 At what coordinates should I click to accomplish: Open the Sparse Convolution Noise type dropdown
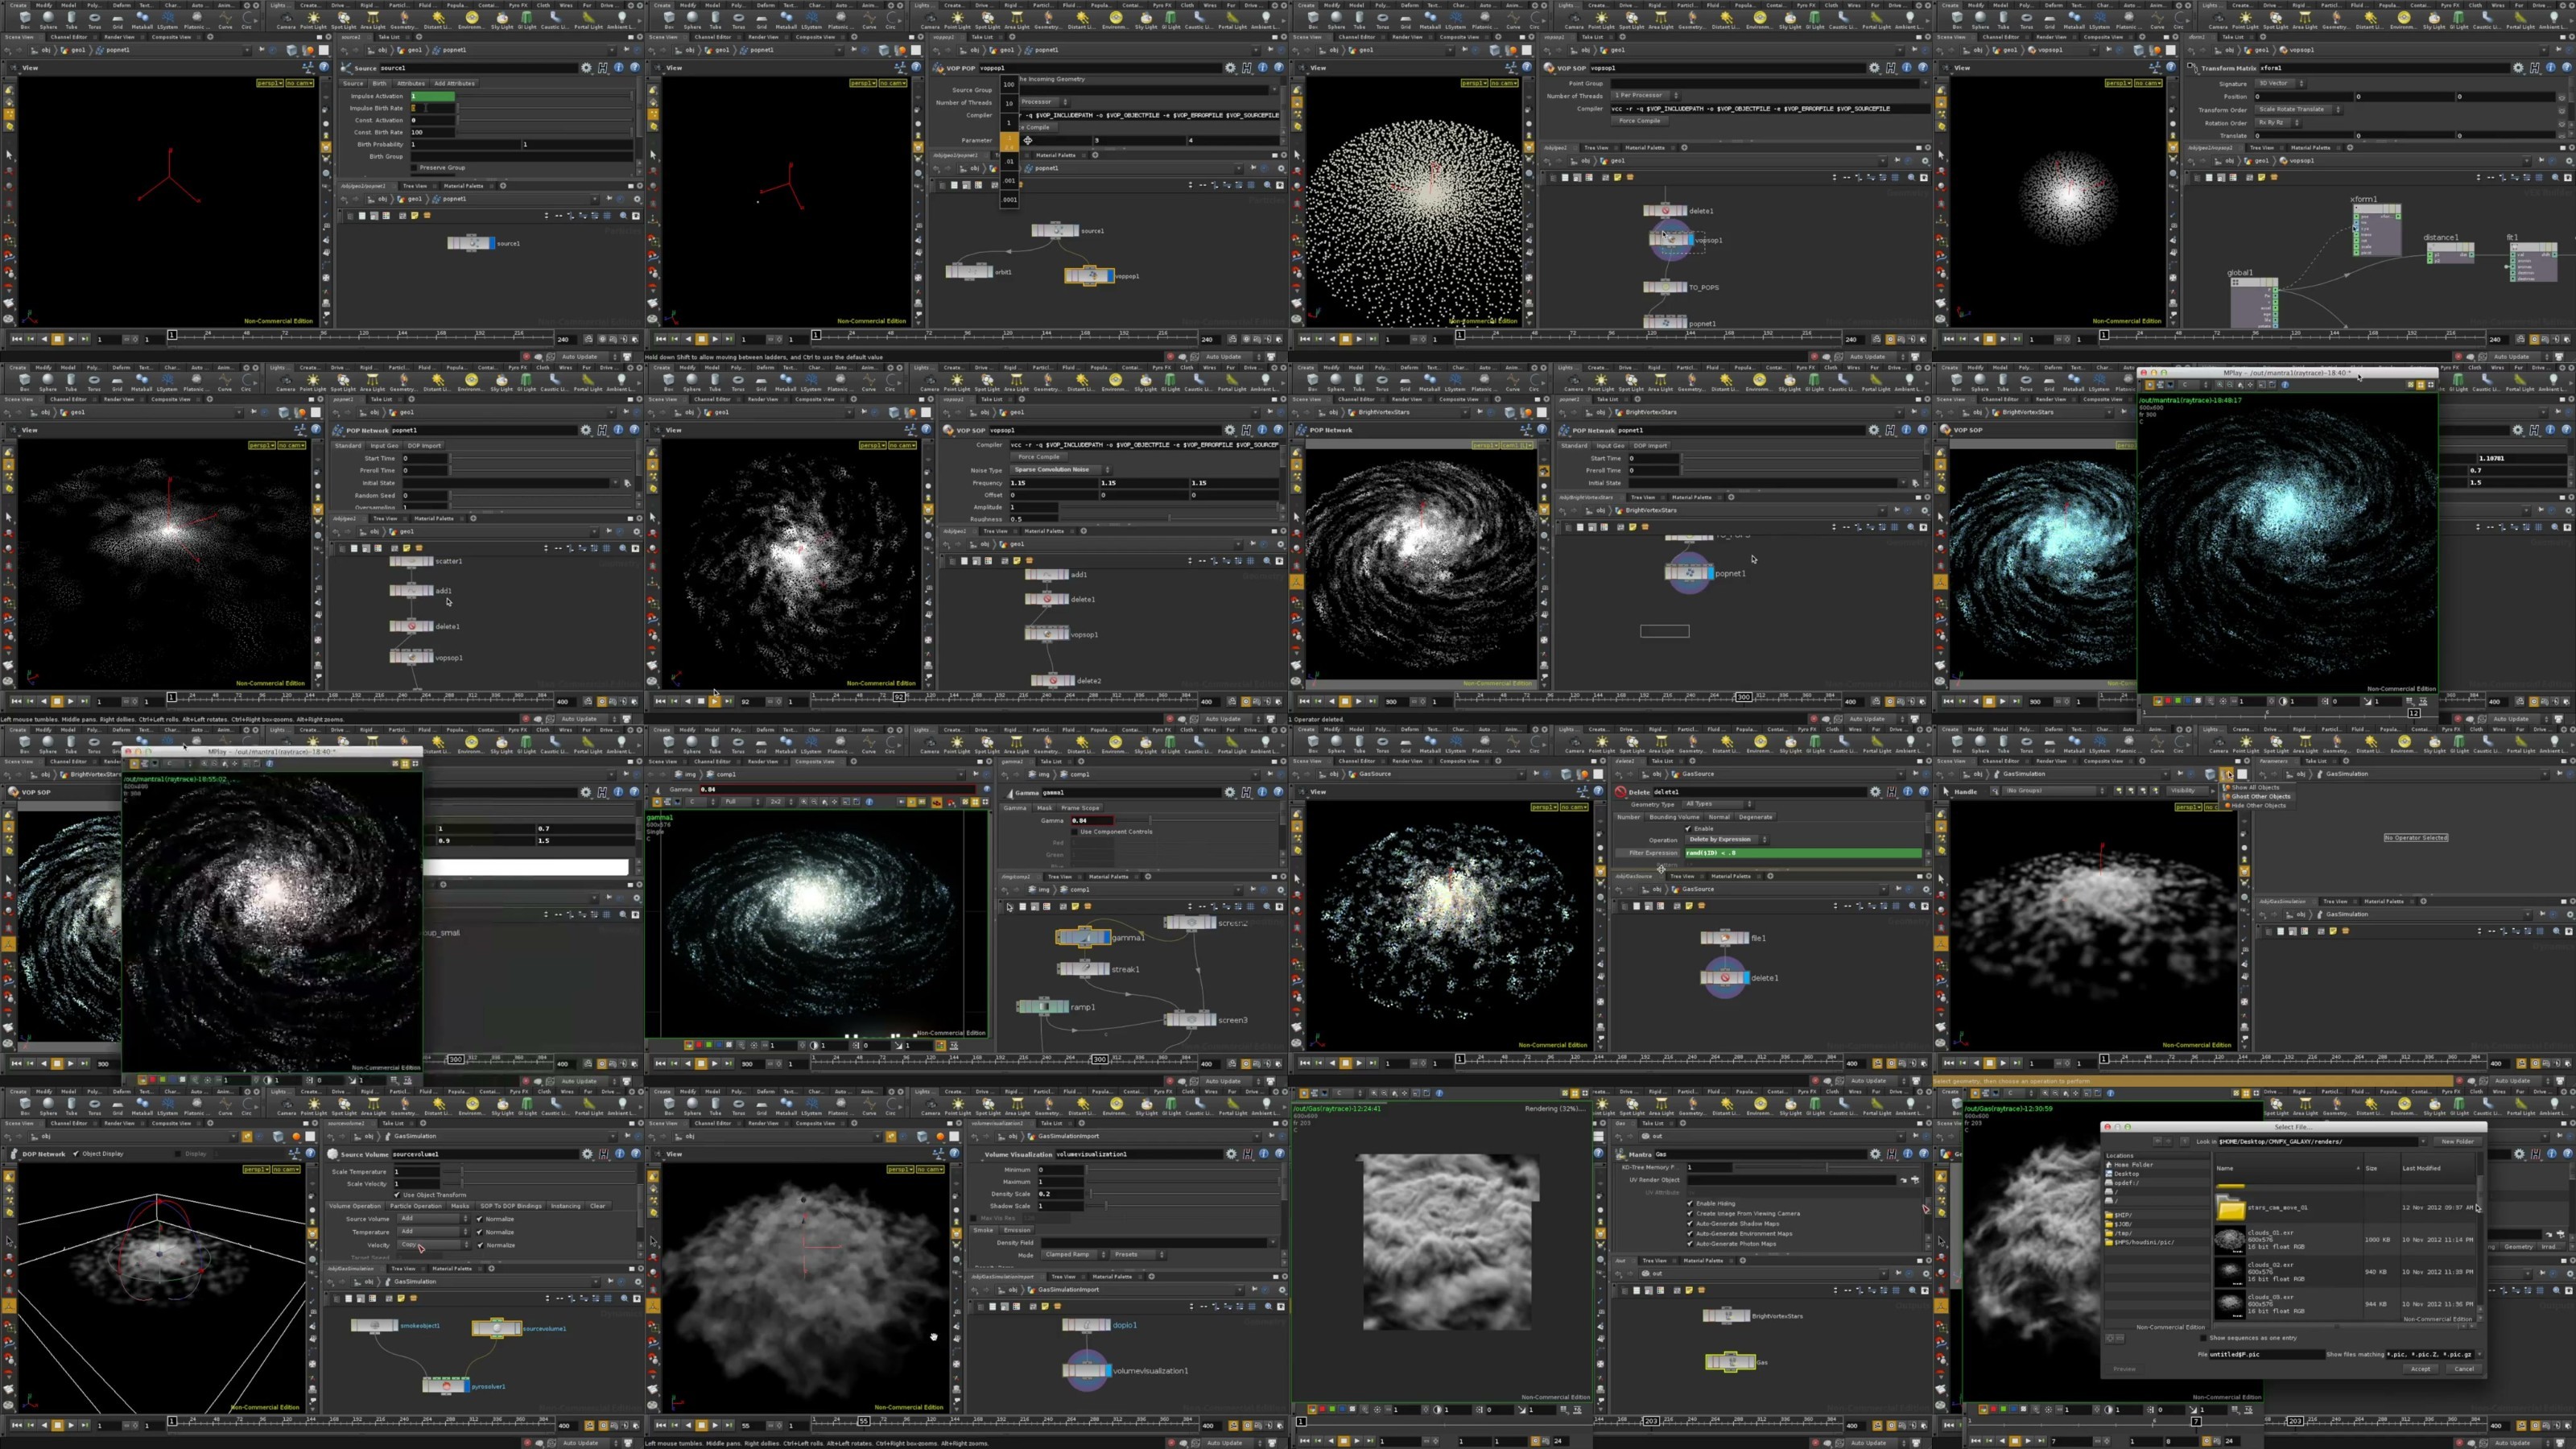pos(1060,470)
